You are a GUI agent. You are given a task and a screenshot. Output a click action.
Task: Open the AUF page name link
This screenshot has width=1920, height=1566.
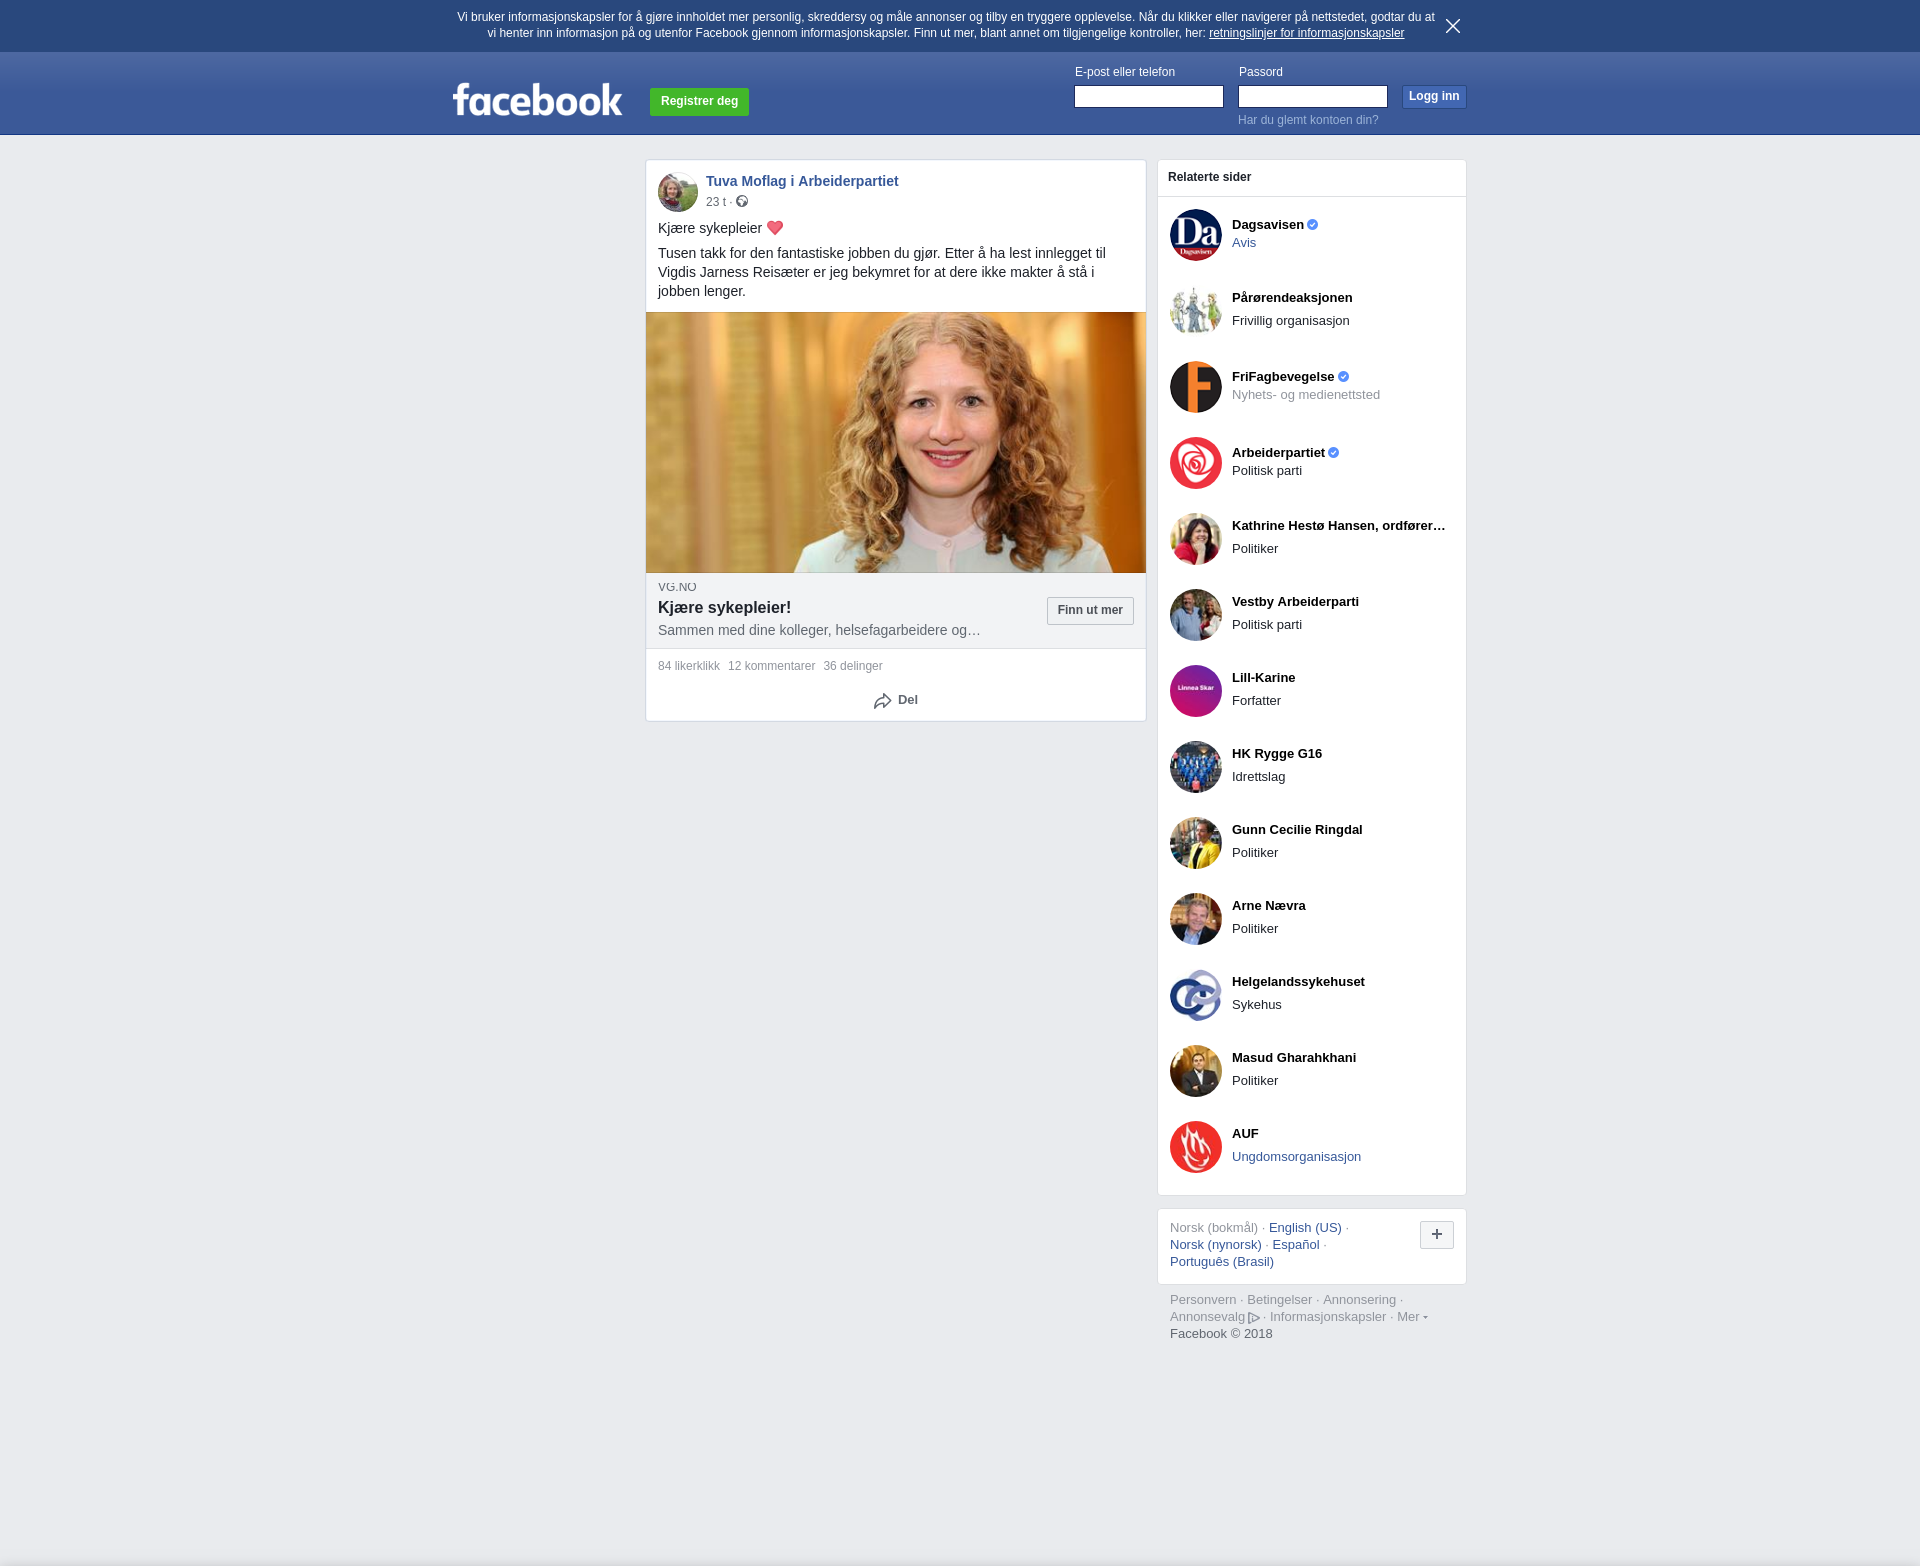(x=1245, y=1134)
